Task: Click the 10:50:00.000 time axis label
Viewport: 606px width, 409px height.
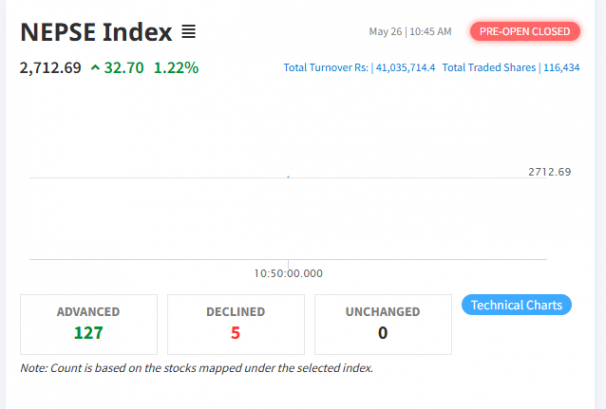Action: [289, 272]
